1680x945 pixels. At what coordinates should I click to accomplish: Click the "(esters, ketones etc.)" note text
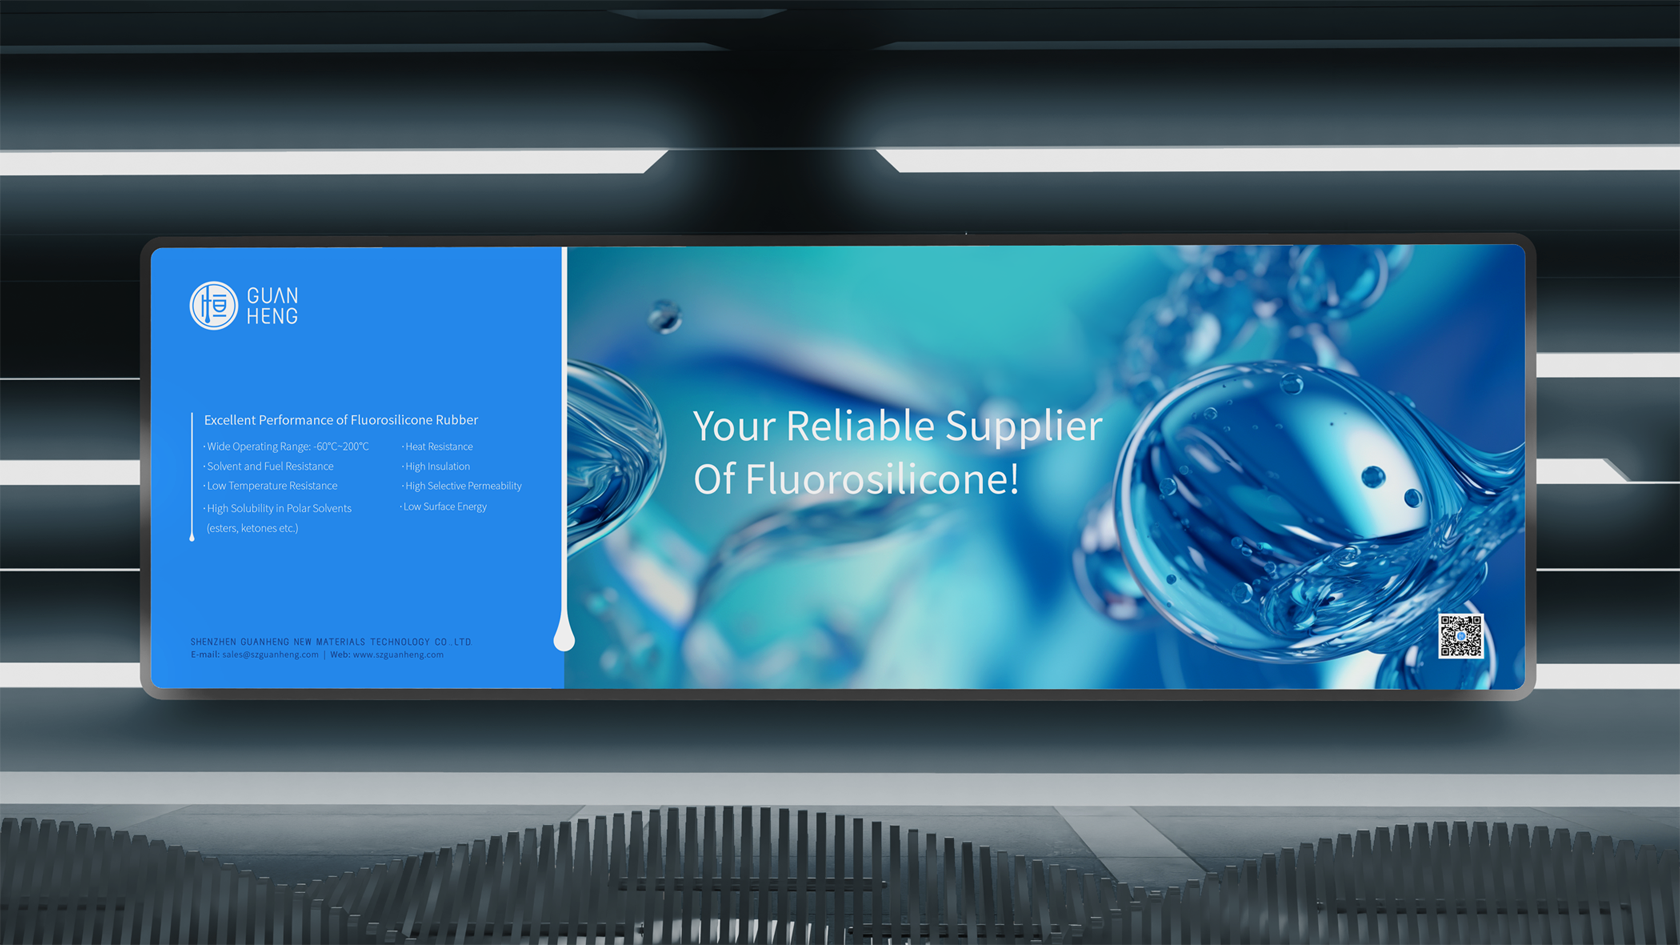click(252, 528)
